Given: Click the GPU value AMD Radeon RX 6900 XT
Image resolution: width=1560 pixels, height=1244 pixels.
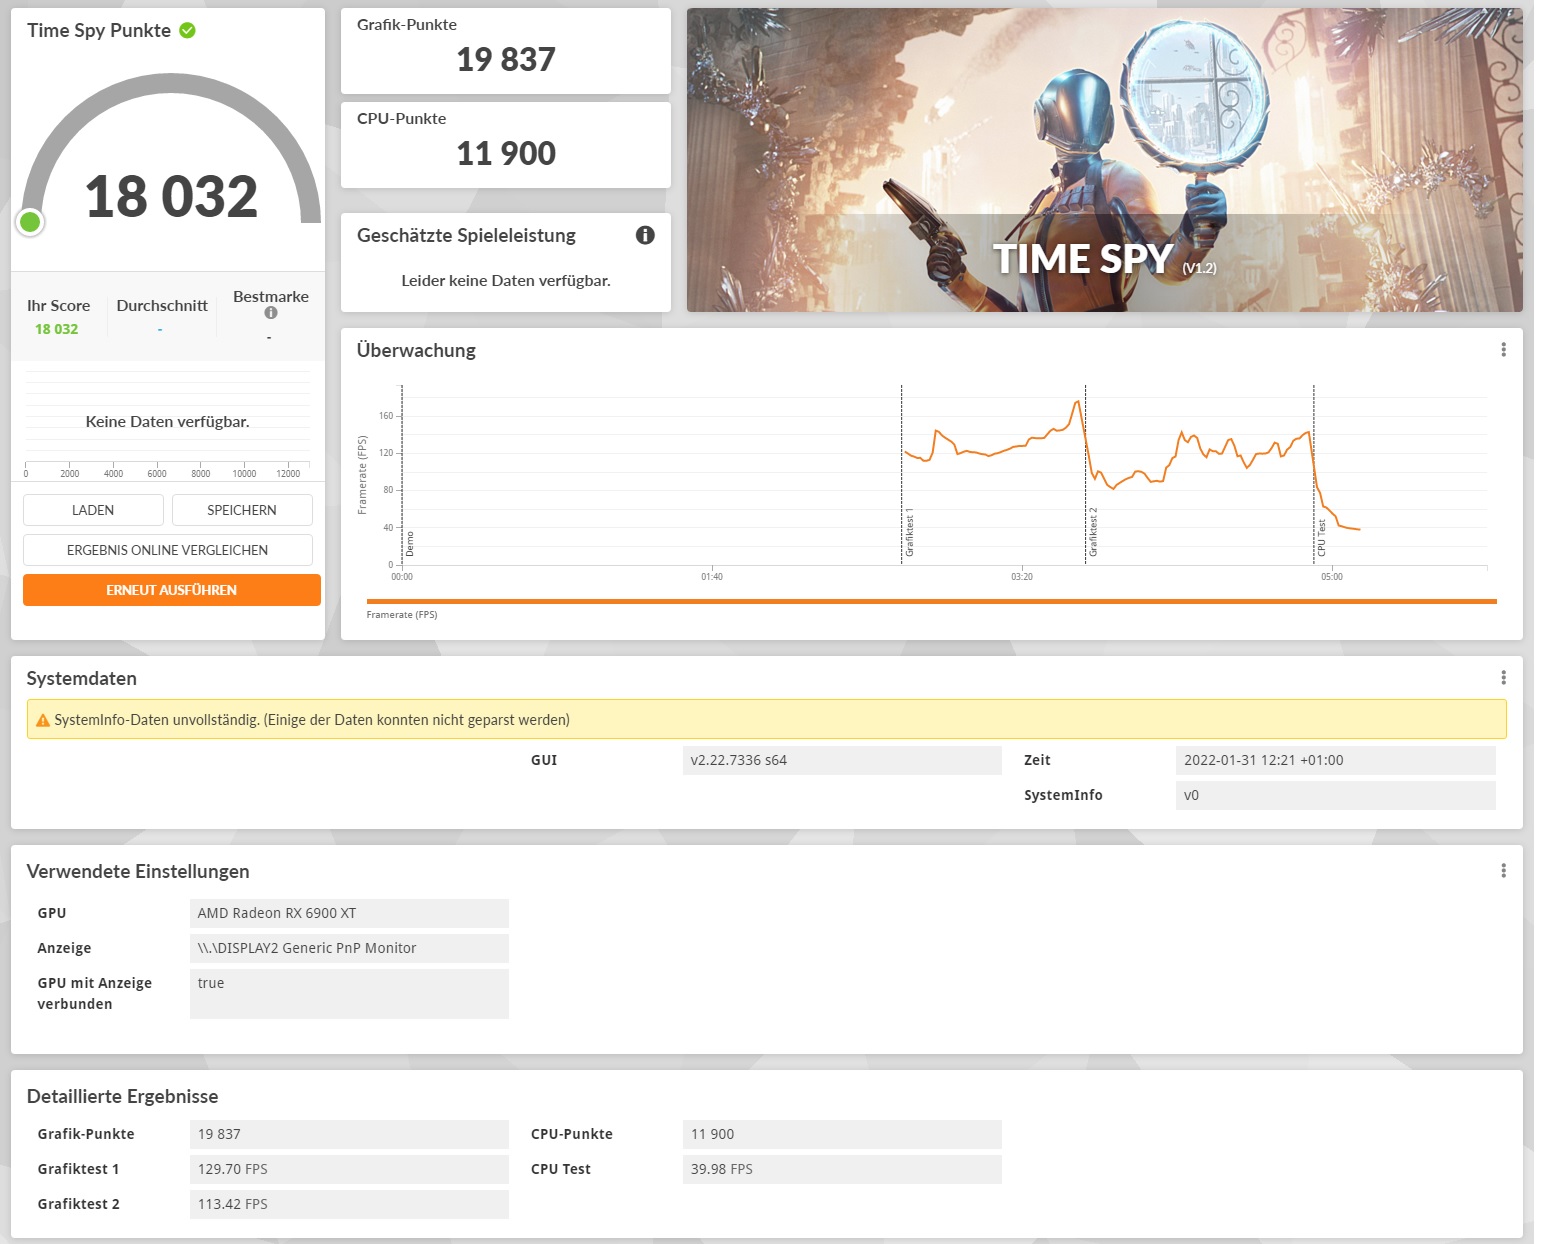Looking at the screenshot, I should (x=349, y=913).
